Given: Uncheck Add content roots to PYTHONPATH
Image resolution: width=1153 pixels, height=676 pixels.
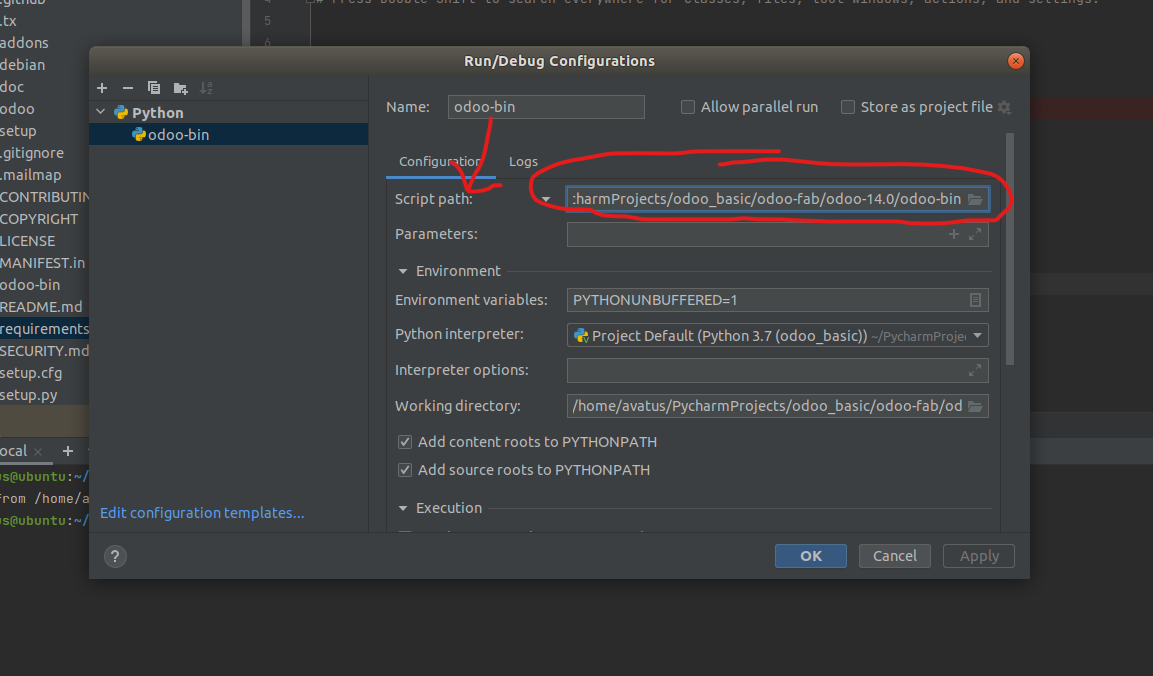Looking at the screenshot, I should pyautogui.click(x=404, y=442).
